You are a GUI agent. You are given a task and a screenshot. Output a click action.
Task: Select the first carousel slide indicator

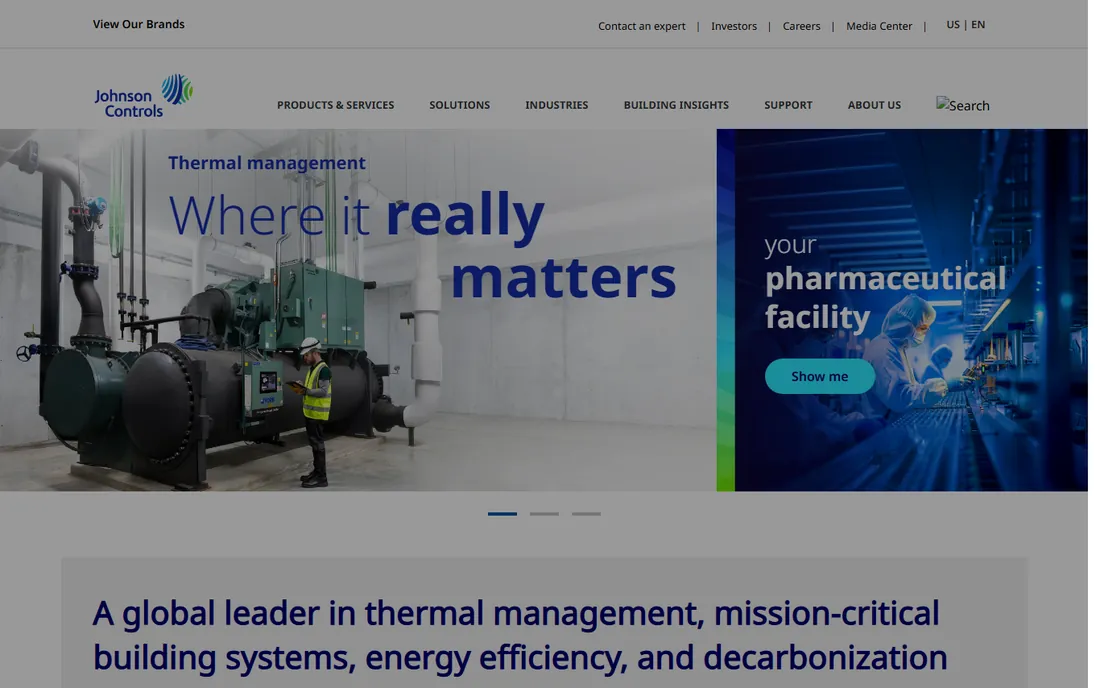coord(502,514)
